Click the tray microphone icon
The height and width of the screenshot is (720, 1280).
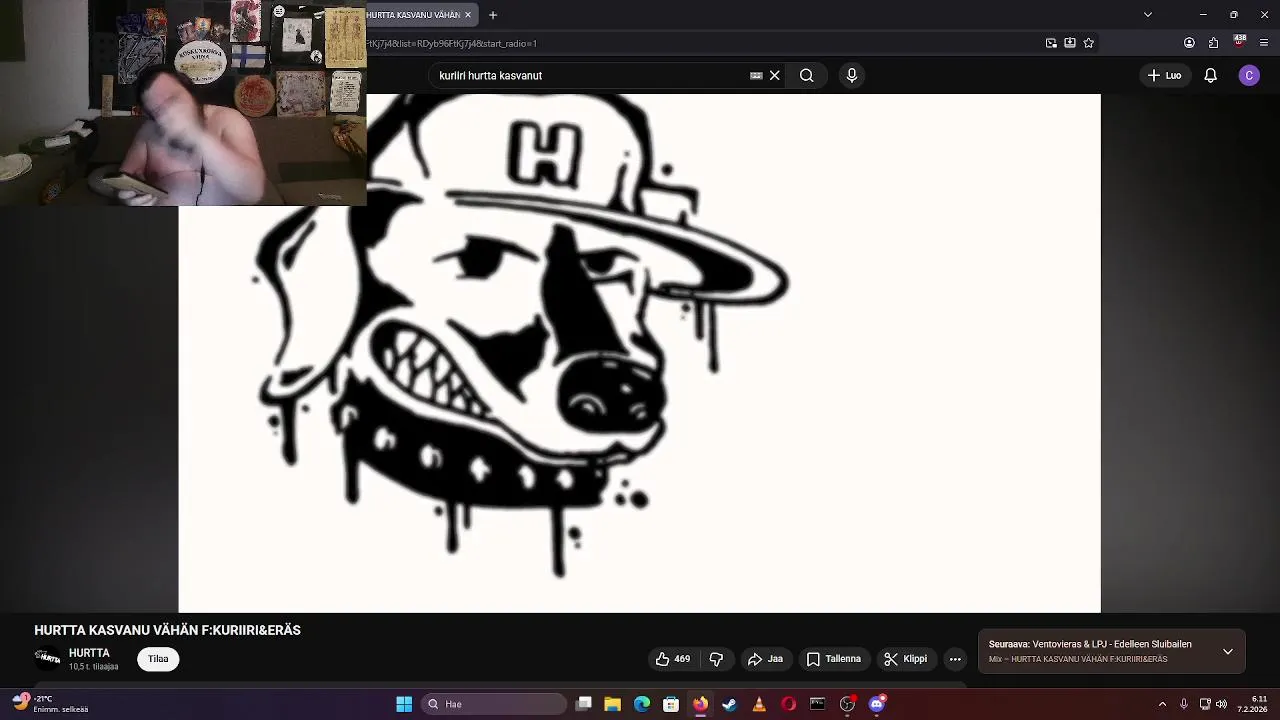pyautogui.click(x=1184, y=704)
